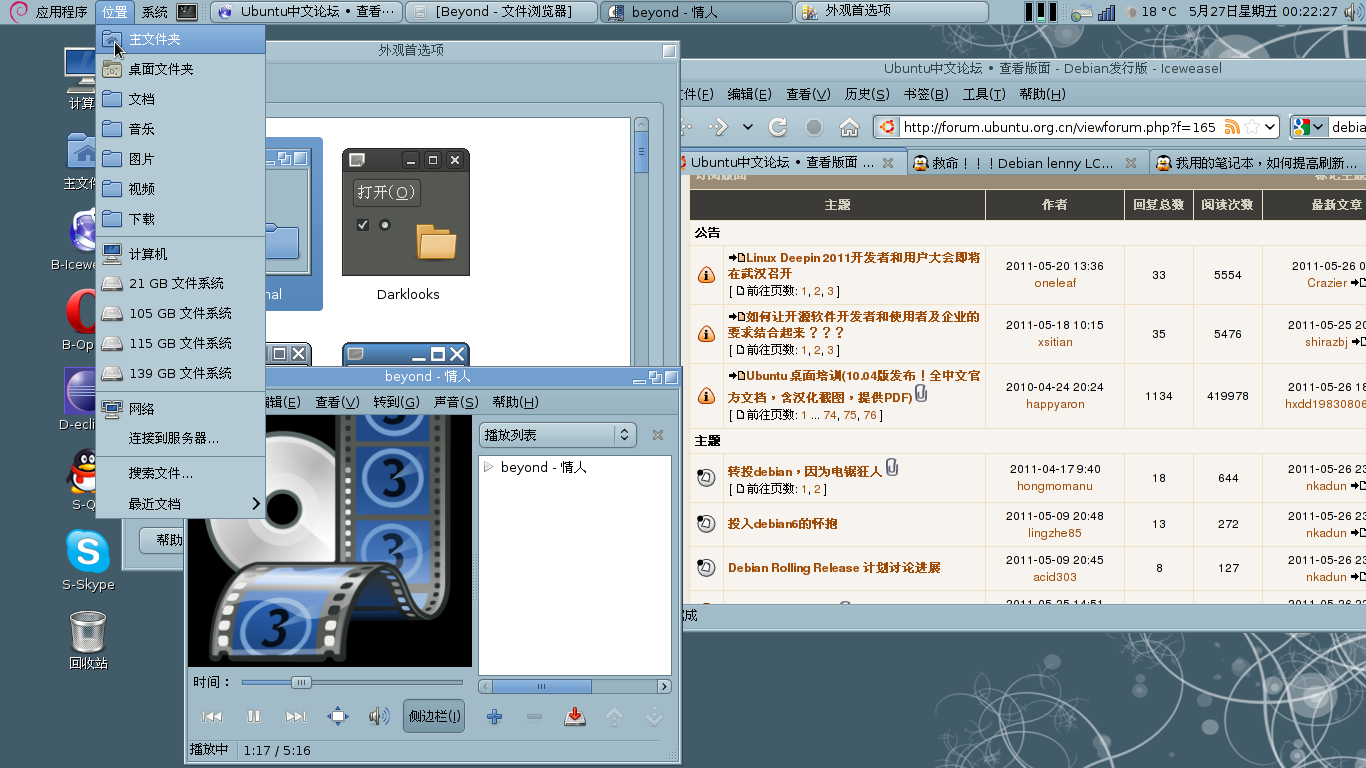Click the panel clock showing 00:22:27
Image resolution: width=1366 pixels, height=768 pixels.
pos(1264,12)
